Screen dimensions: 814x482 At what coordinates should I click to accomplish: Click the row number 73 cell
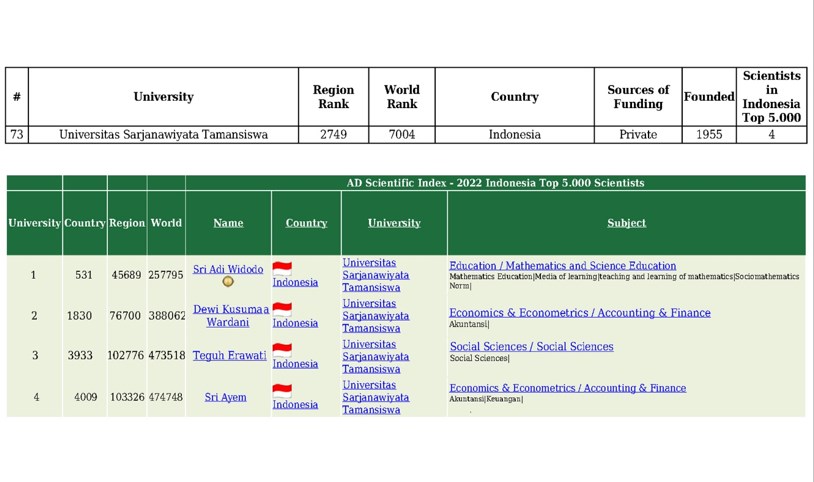click(x=17, y=135)
